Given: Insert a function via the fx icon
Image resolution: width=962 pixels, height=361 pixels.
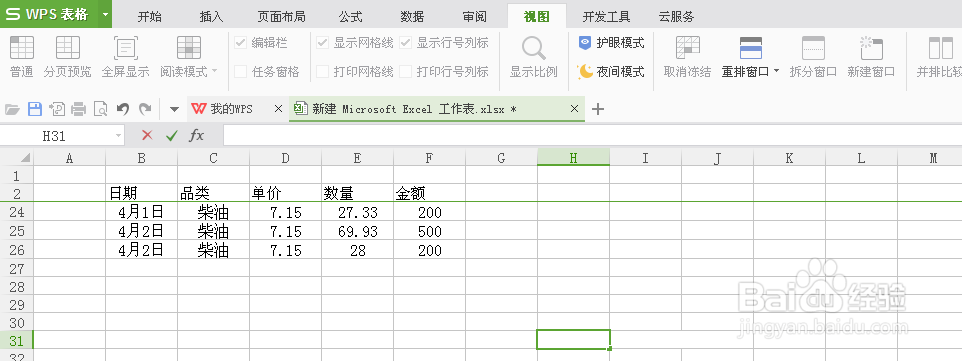Looking at the screenshot, I should pos(196,136).
